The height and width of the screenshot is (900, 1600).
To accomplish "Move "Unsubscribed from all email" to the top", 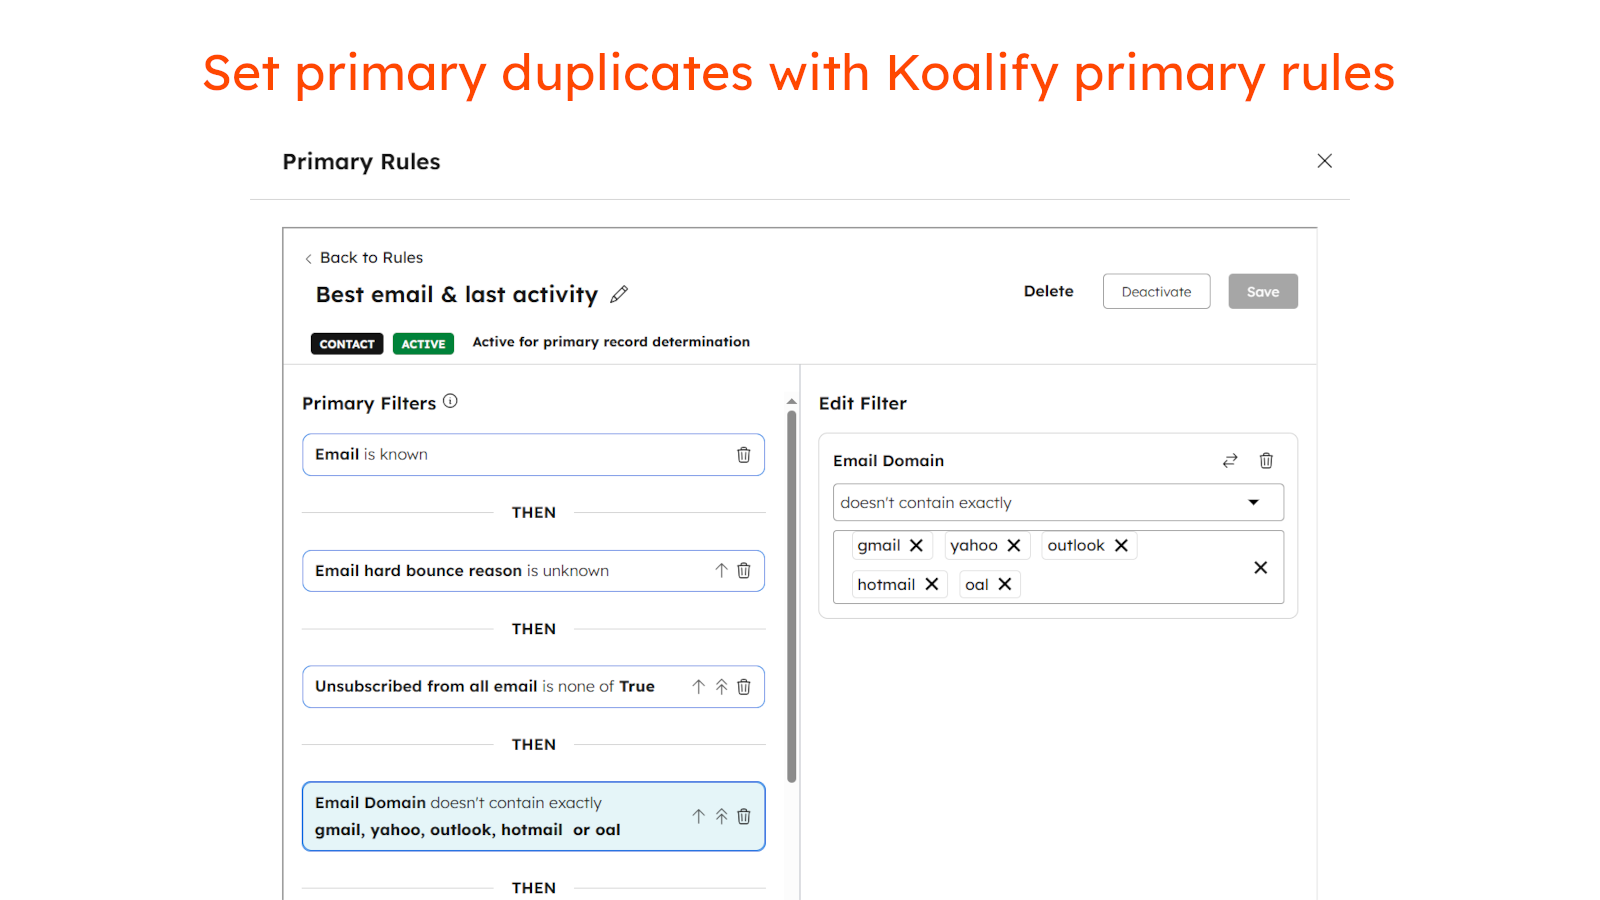I will 721,686.
